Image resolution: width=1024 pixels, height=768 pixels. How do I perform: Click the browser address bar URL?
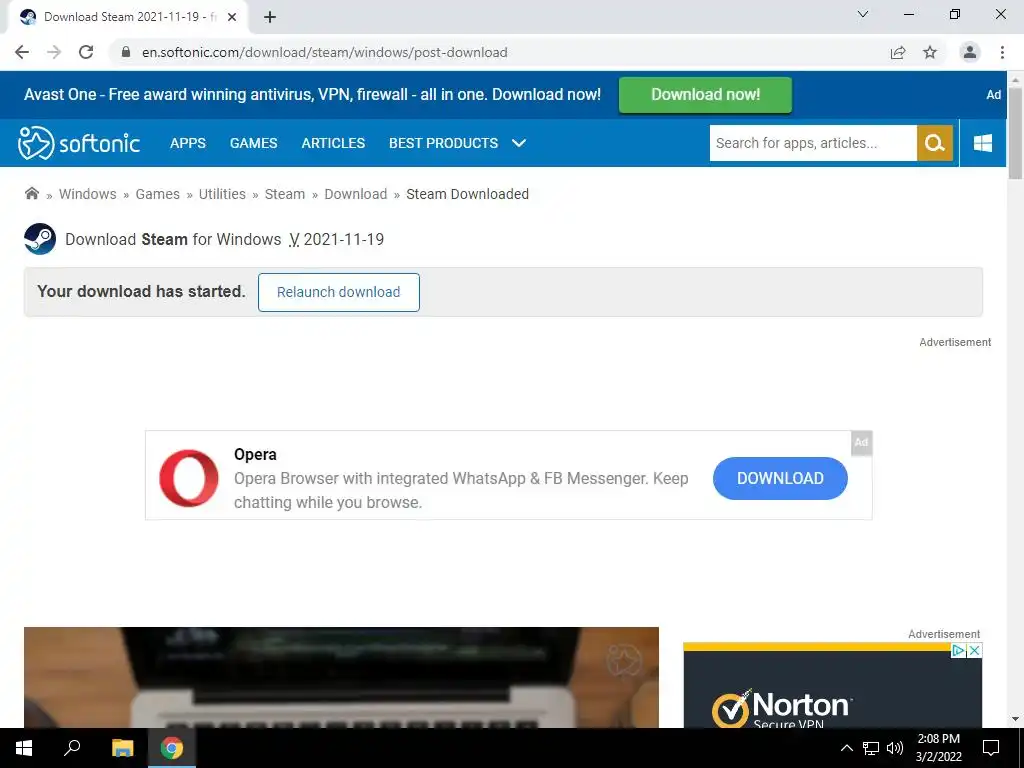325,52
